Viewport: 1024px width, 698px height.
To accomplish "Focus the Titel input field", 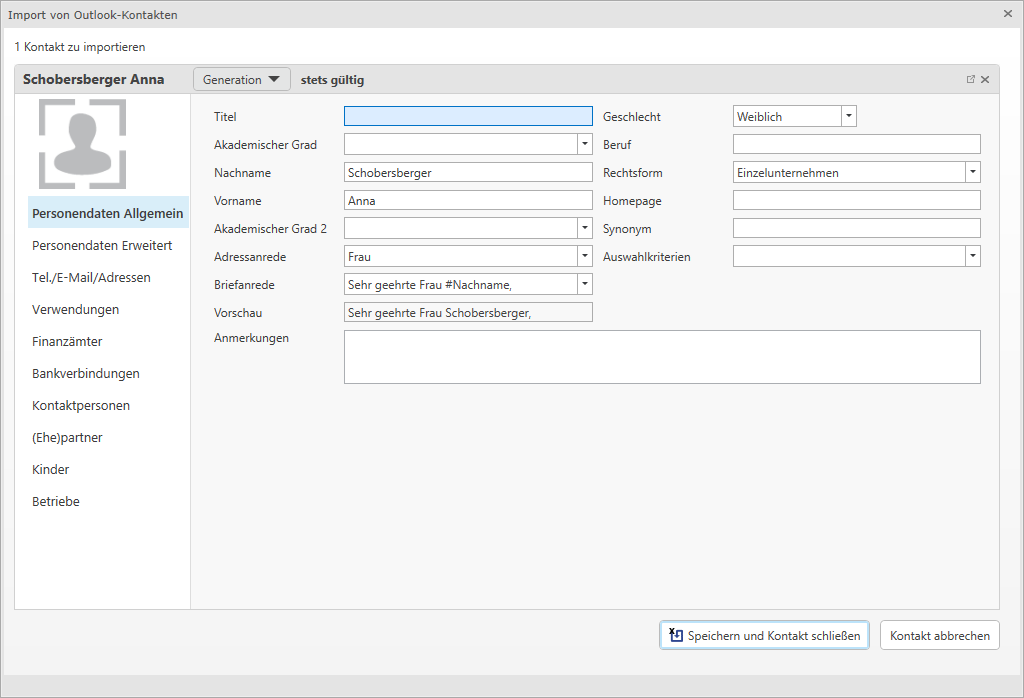I will (468, 117).
